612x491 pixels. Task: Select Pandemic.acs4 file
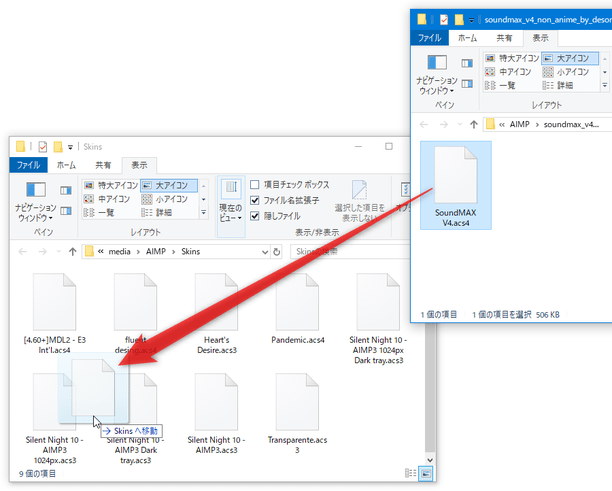(297, 309)
